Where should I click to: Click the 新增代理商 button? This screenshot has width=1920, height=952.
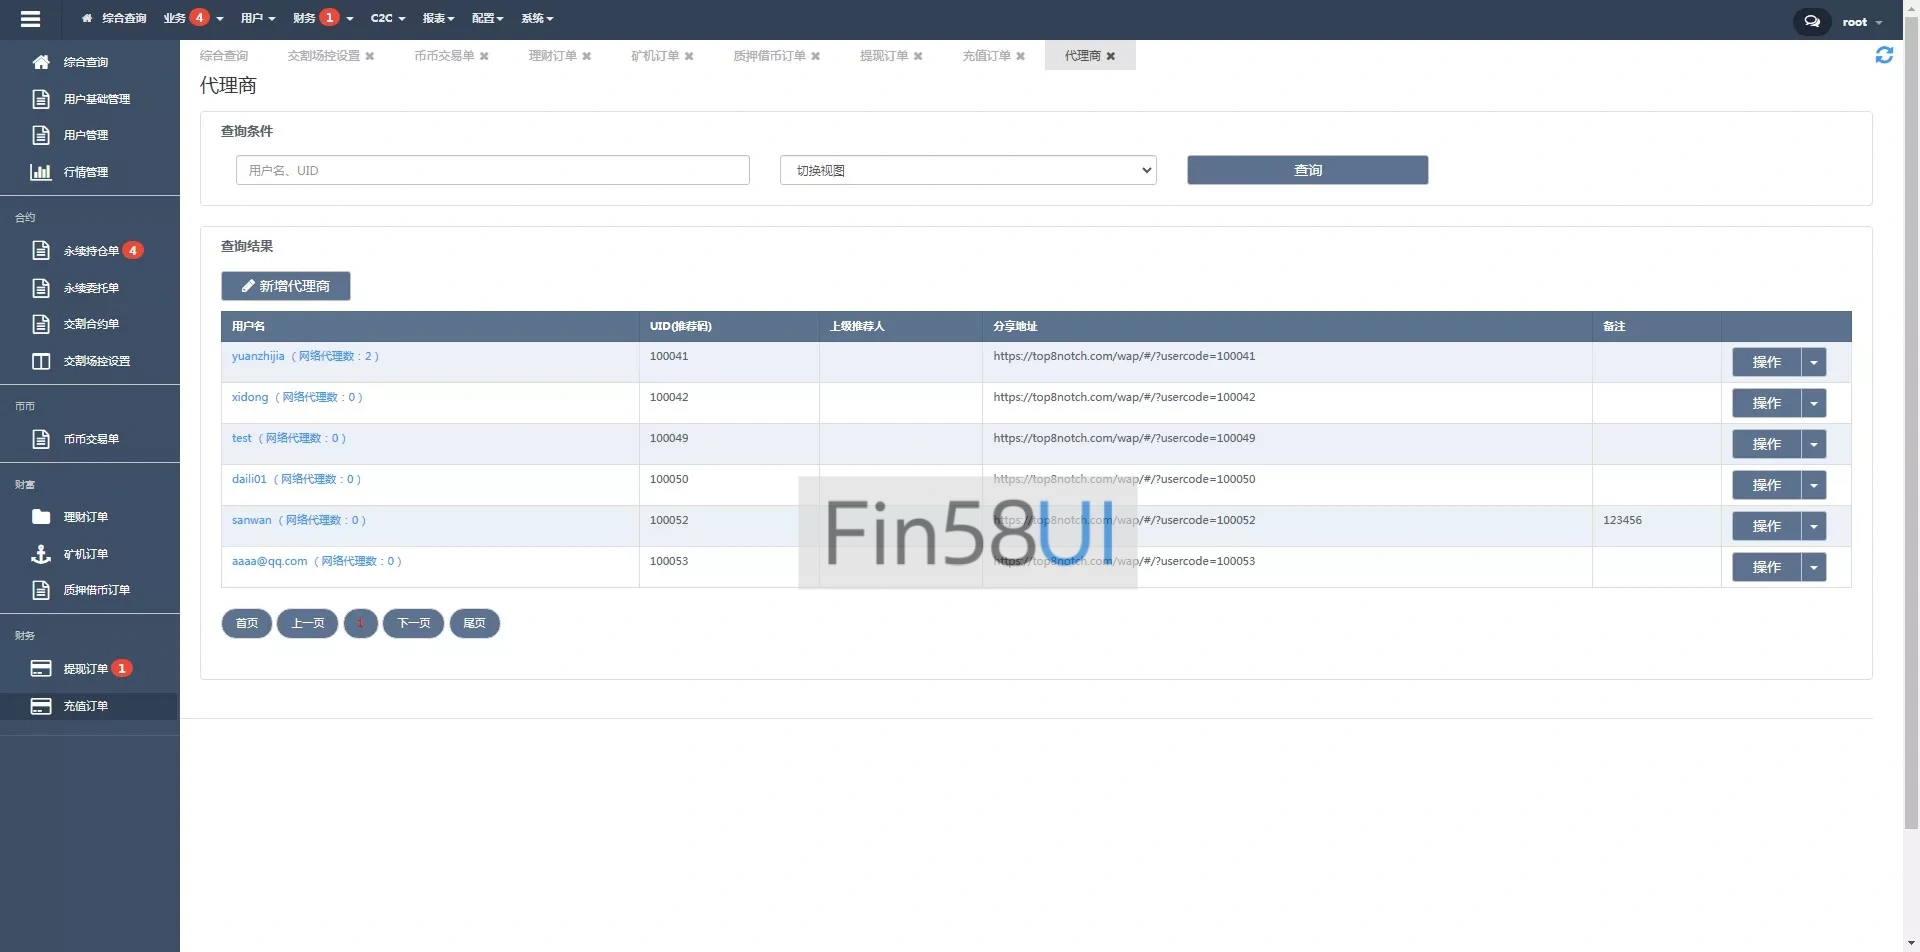(286, 286)
